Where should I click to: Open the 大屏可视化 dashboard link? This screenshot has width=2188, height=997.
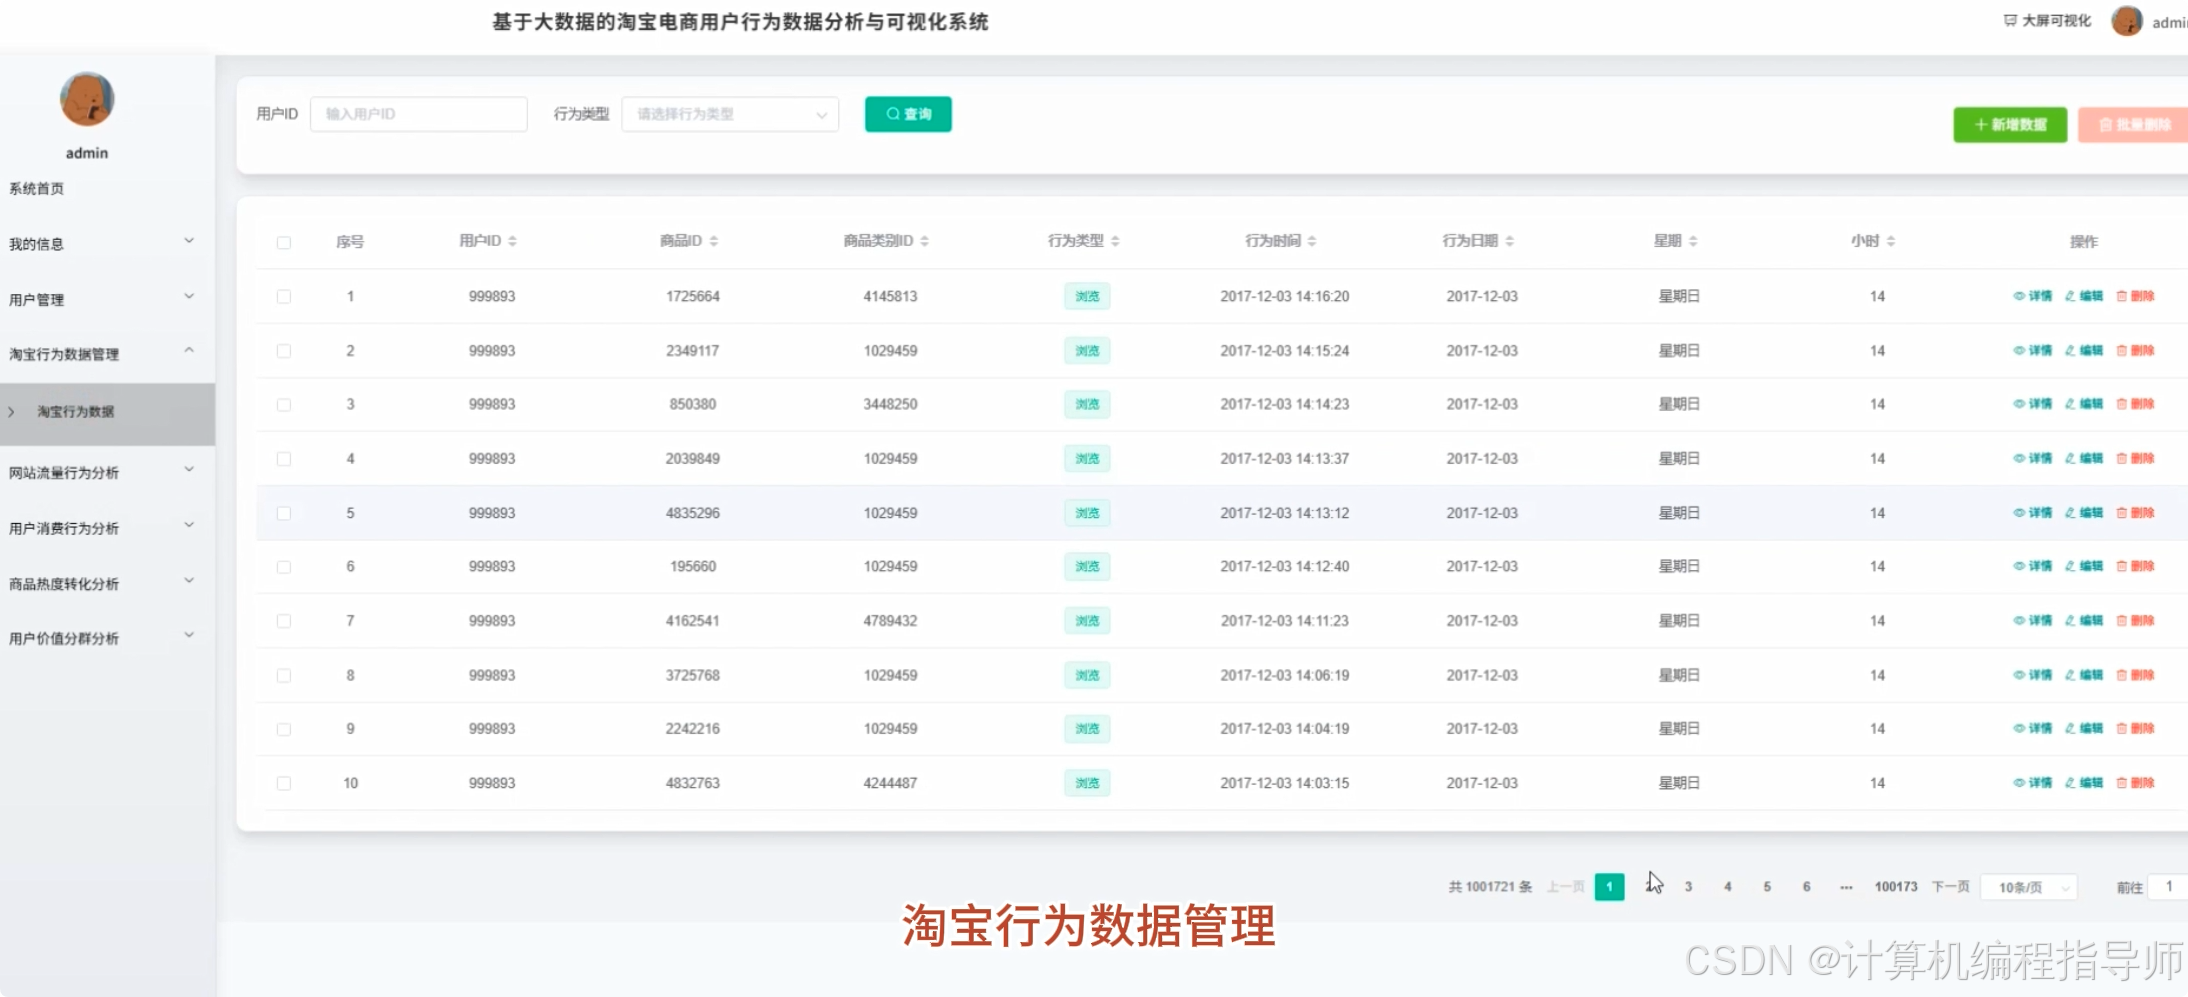pos(2047,20)
